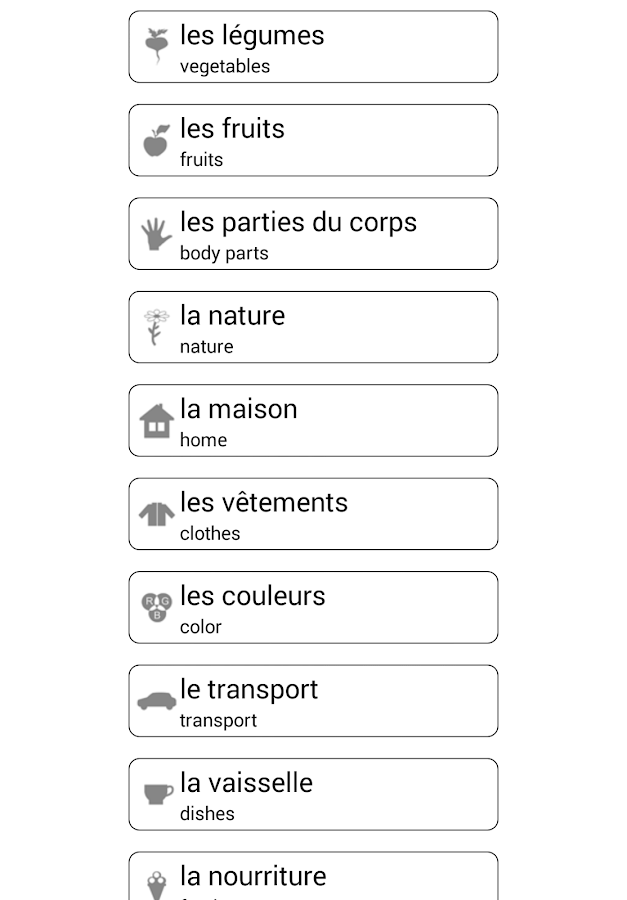Image resolution: width=627 pixels, height=900 pixels.
Task: Tap the apple icon for fruits
Action: pyautogui.click(x=156, y=141)
